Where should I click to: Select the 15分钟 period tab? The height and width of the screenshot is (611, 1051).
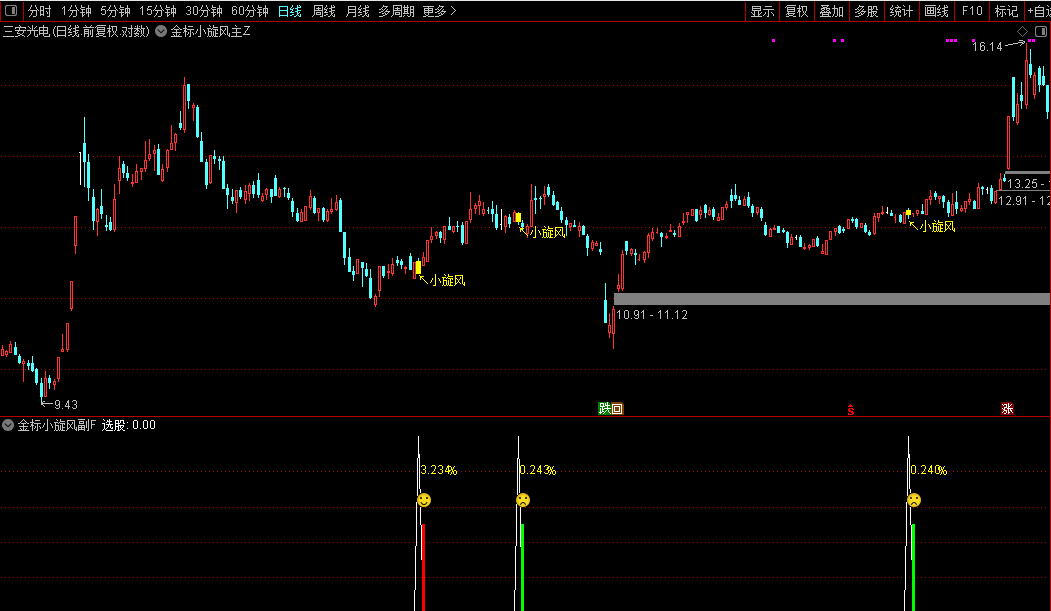(158, 11)
